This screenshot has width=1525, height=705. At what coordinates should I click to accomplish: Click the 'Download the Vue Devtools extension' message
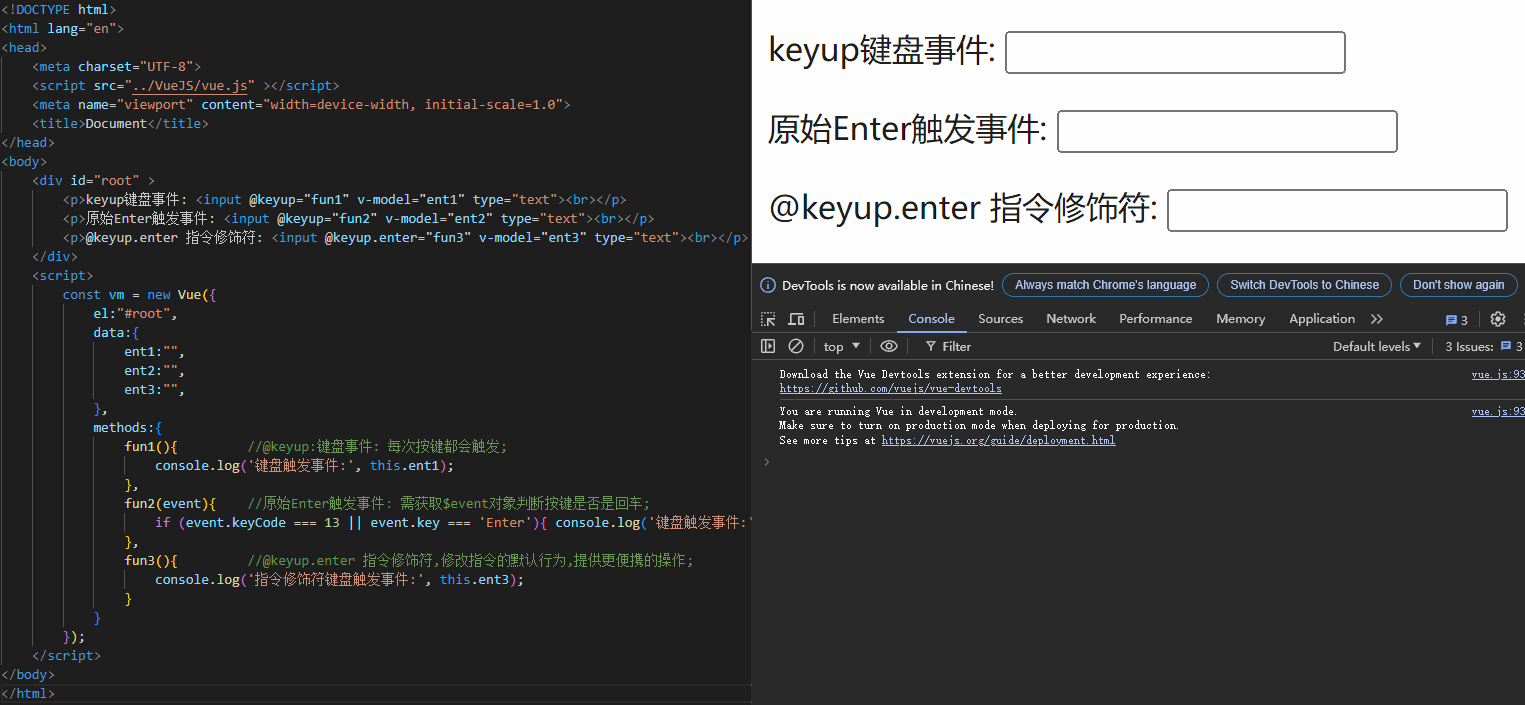pyautogui.click(x=994, y=374)
